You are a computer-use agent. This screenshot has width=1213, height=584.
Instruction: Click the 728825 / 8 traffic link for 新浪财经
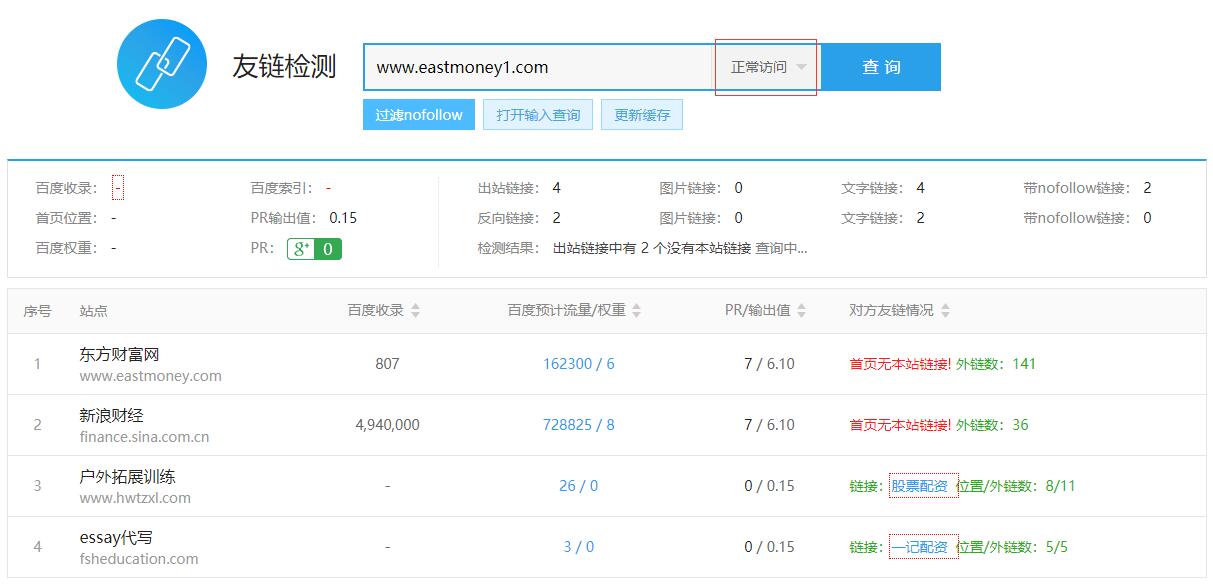(578, 424)
